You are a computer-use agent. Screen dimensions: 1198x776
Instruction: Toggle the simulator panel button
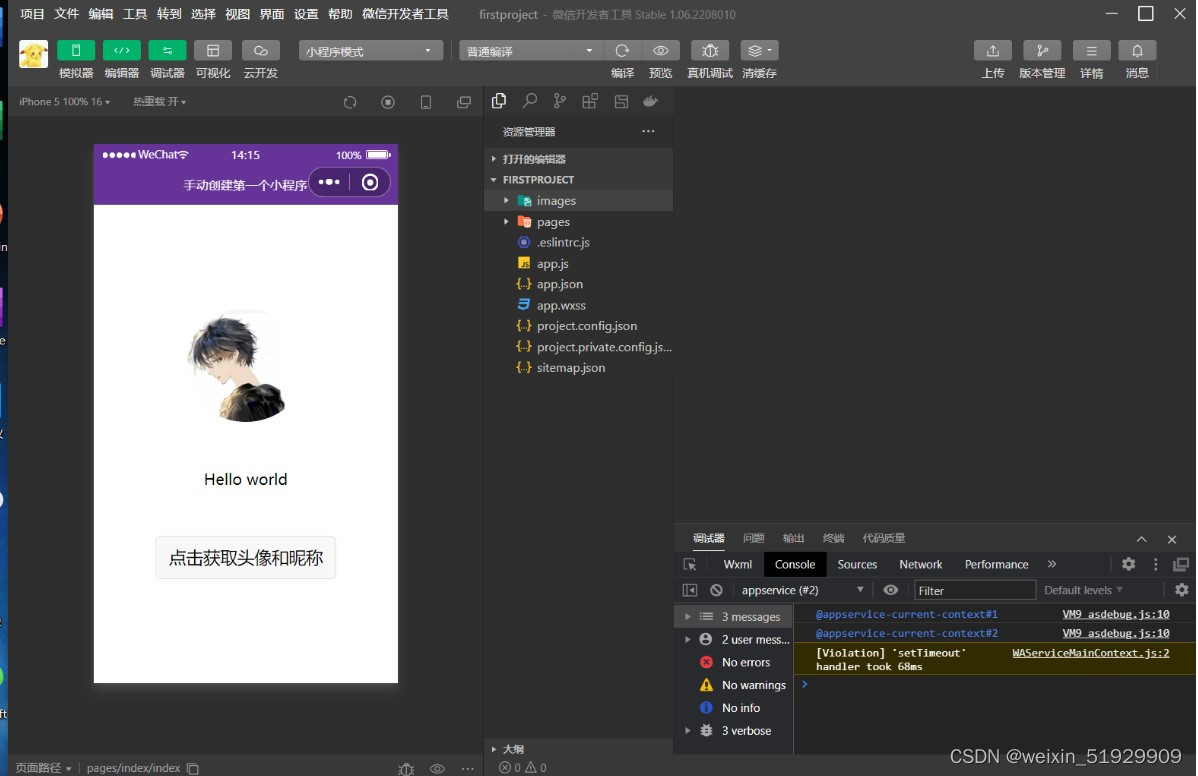tap(76, 50)
